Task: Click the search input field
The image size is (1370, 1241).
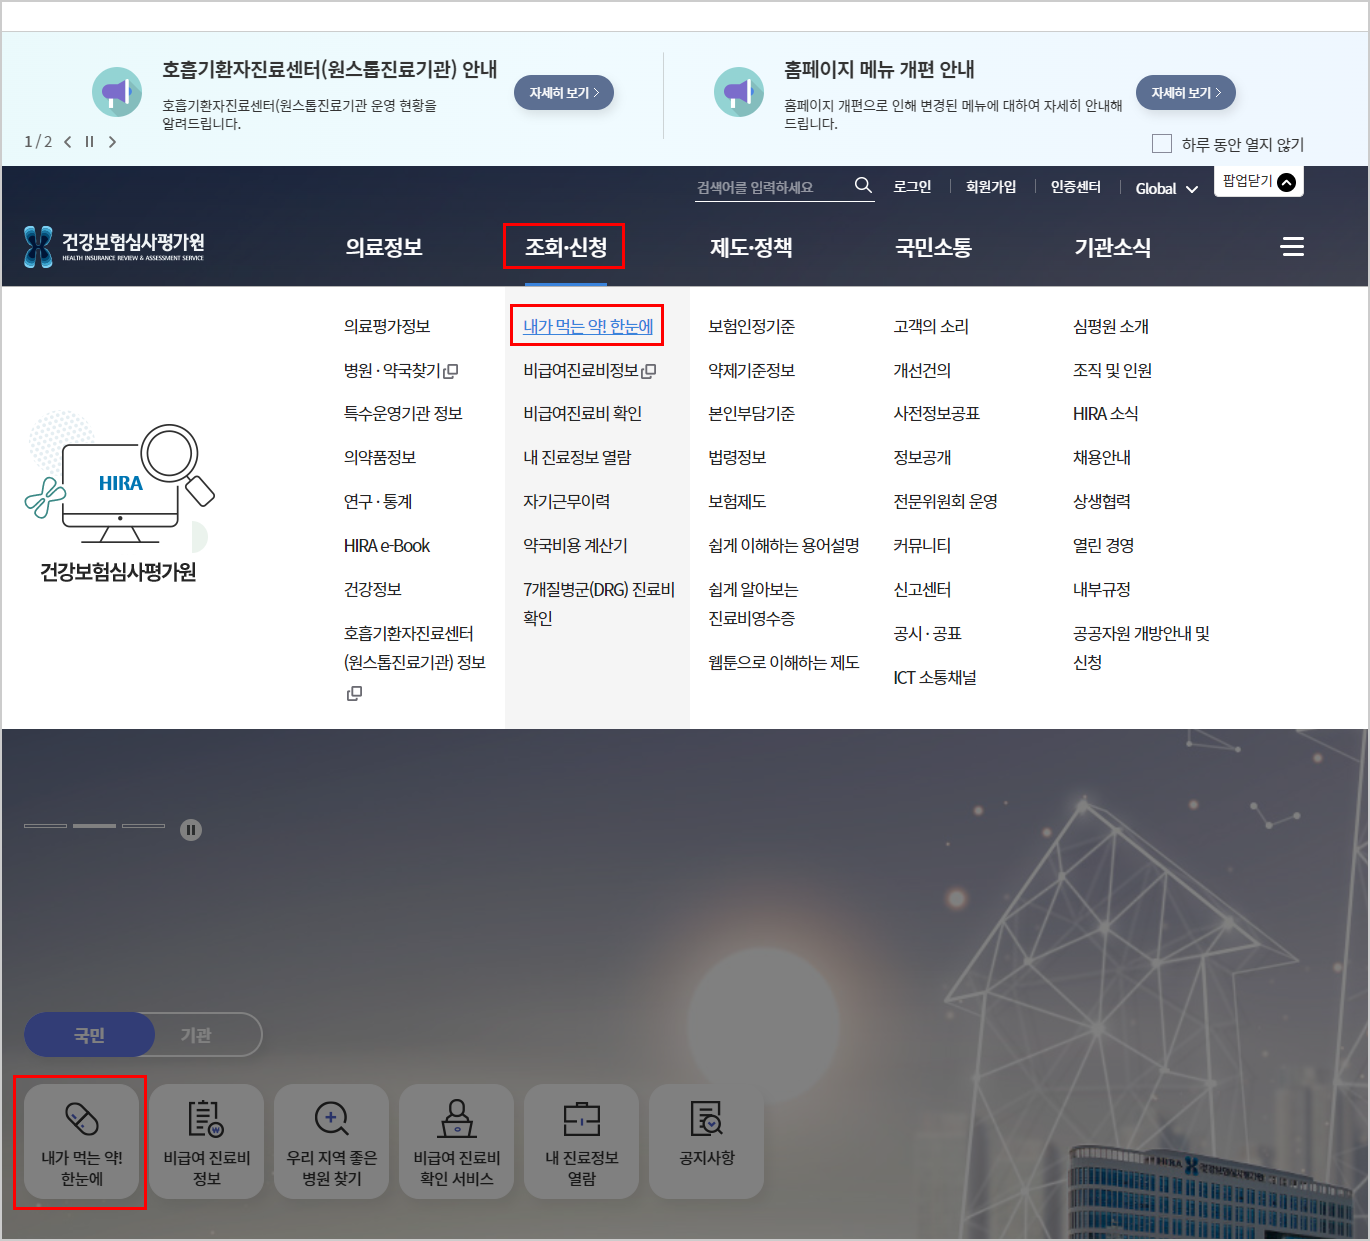Action: (770, 185)
